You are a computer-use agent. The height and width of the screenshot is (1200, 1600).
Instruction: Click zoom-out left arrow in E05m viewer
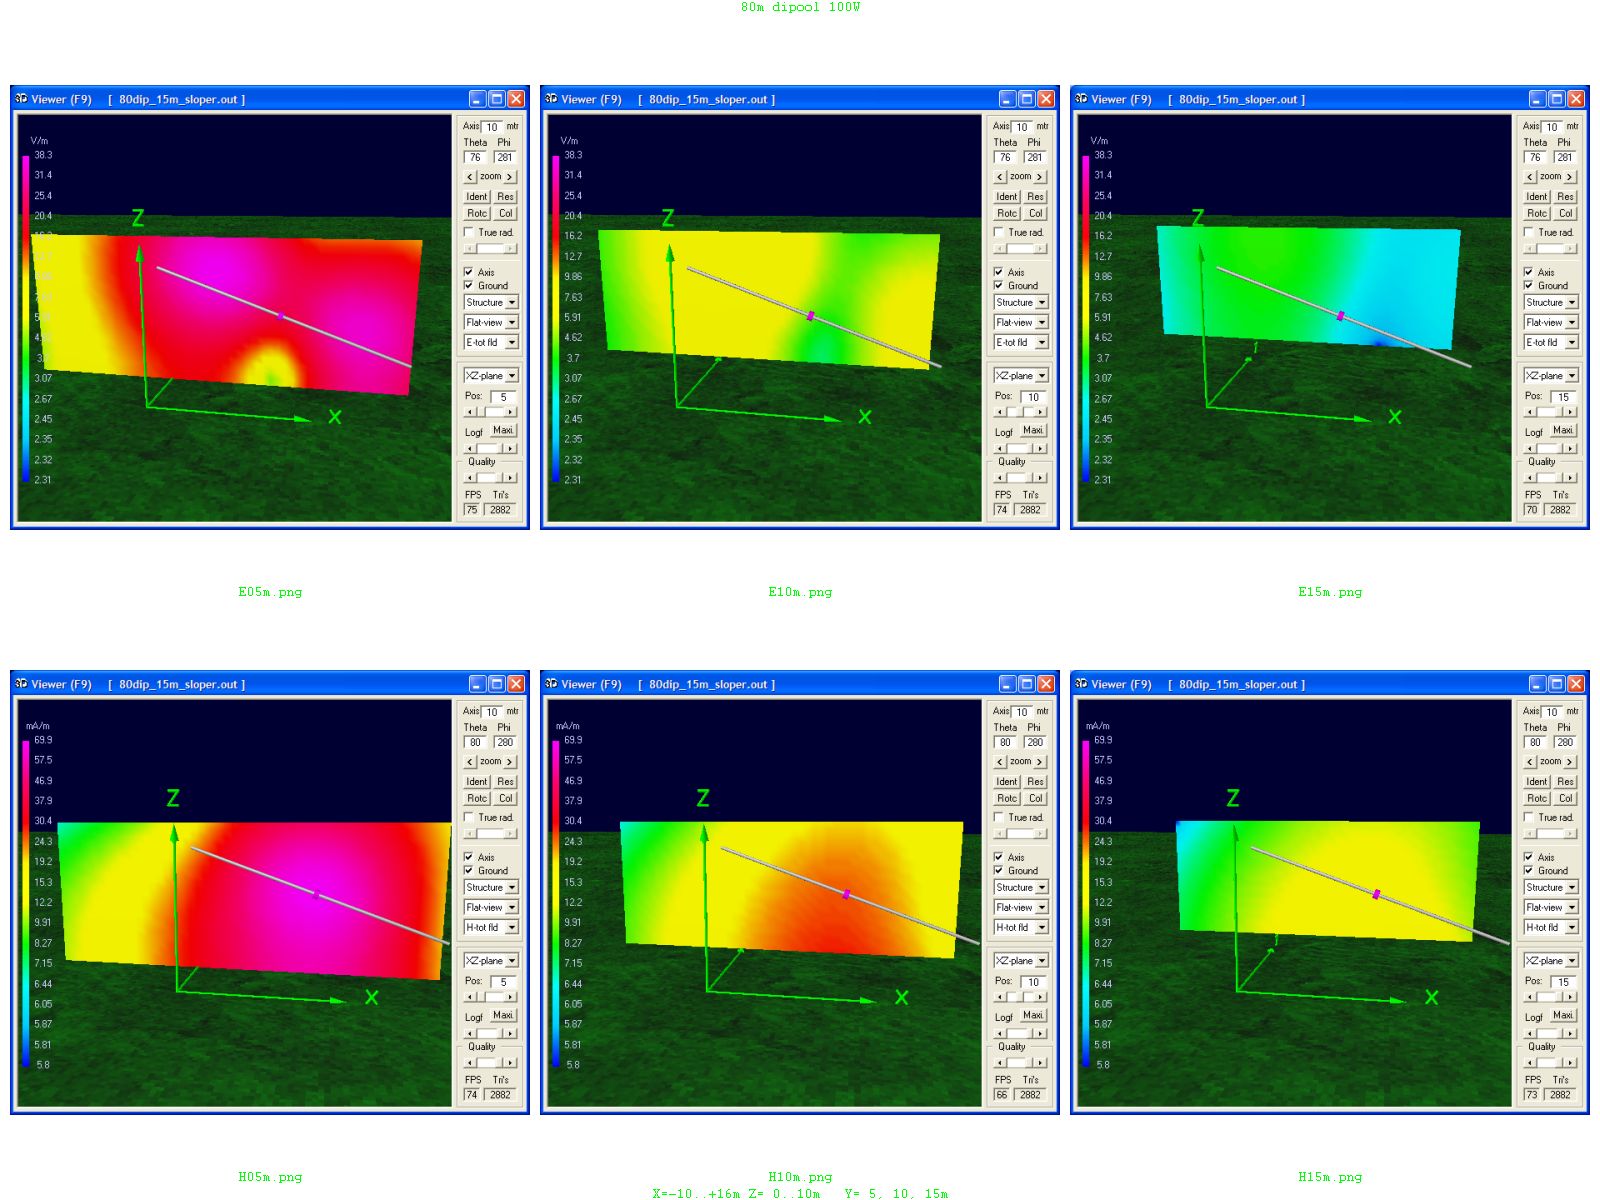click(471, 177)
